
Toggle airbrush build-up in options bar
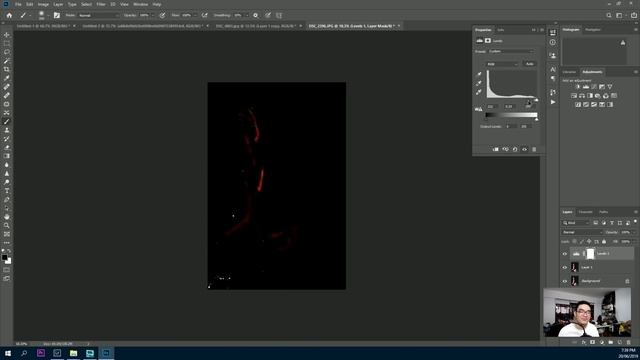pyautogui.click(x=204, y=15)
